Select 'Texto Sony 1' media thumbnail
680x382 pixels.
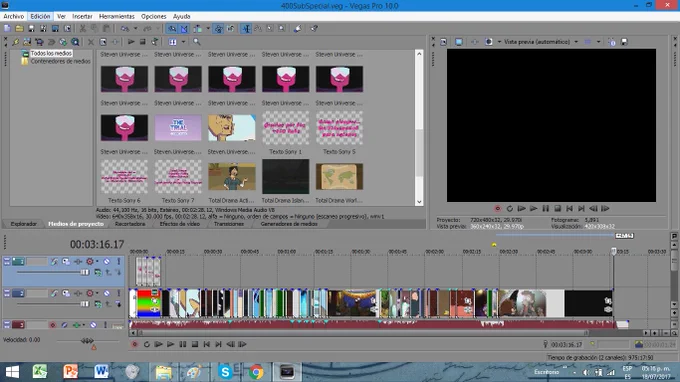click(x=285, y=128)
